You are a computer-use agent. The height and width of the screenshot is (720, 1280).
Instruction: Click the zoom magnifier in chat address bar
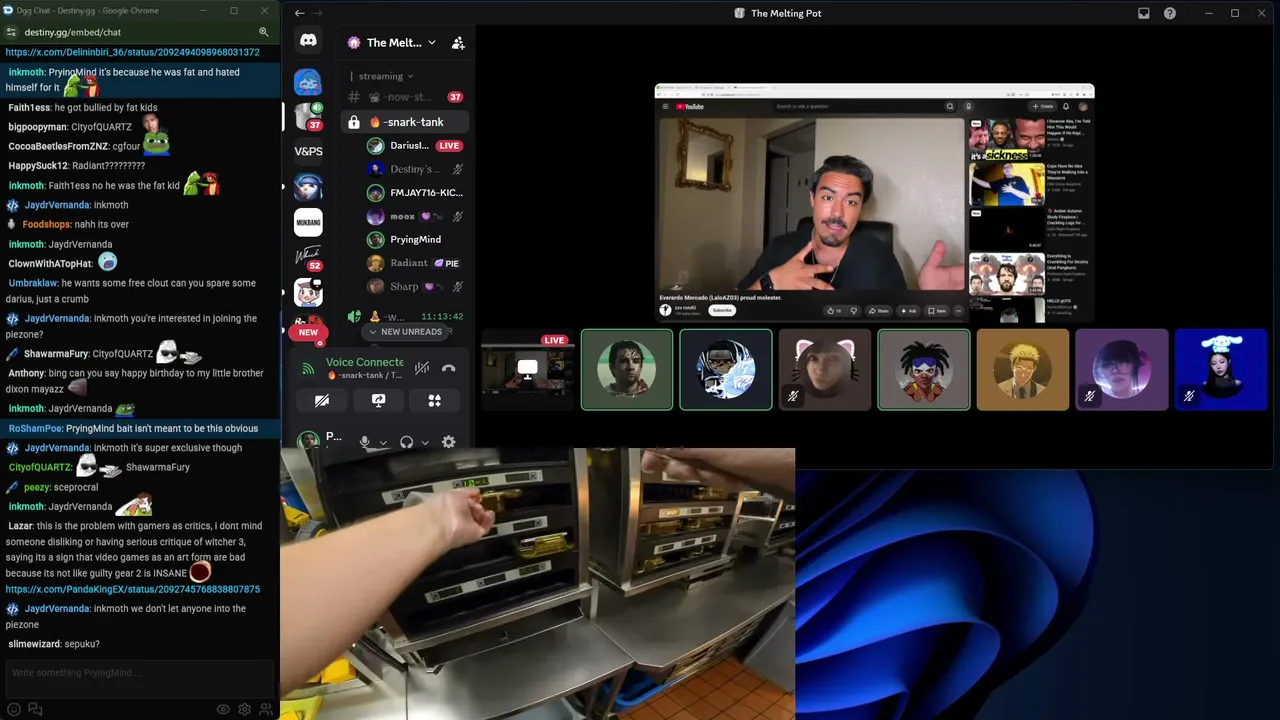[x=264, y=32]
